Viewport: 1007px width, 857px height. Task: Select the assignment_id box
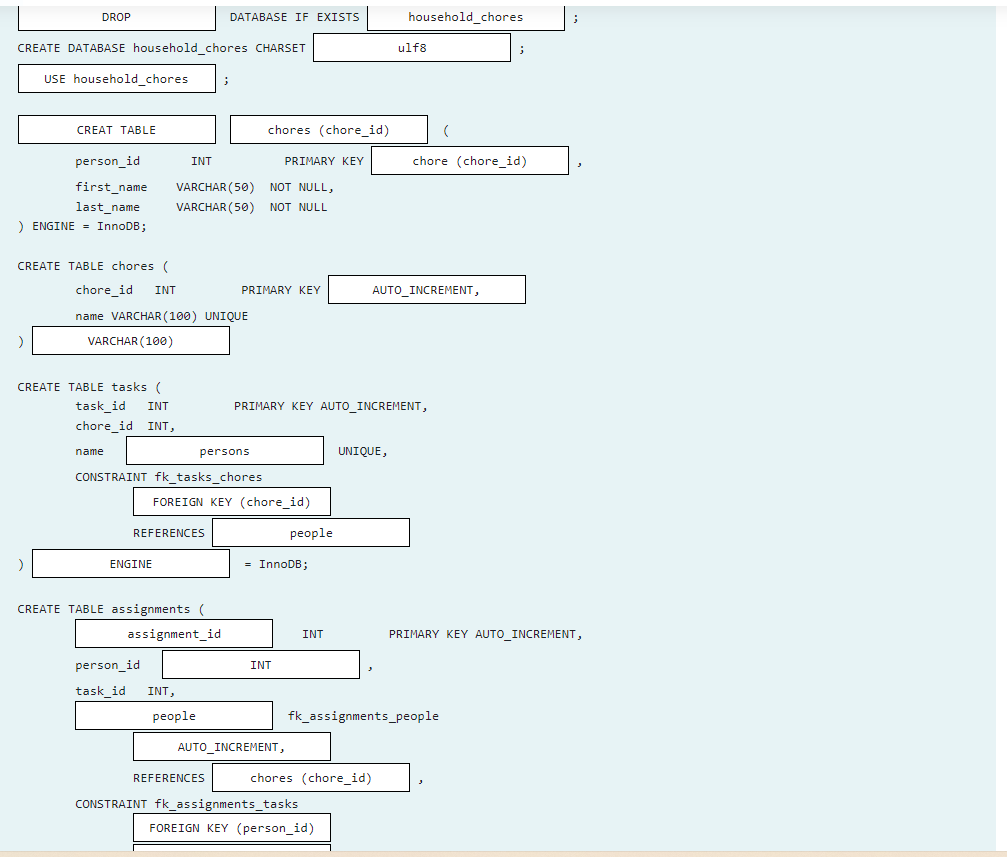(173, 633)
